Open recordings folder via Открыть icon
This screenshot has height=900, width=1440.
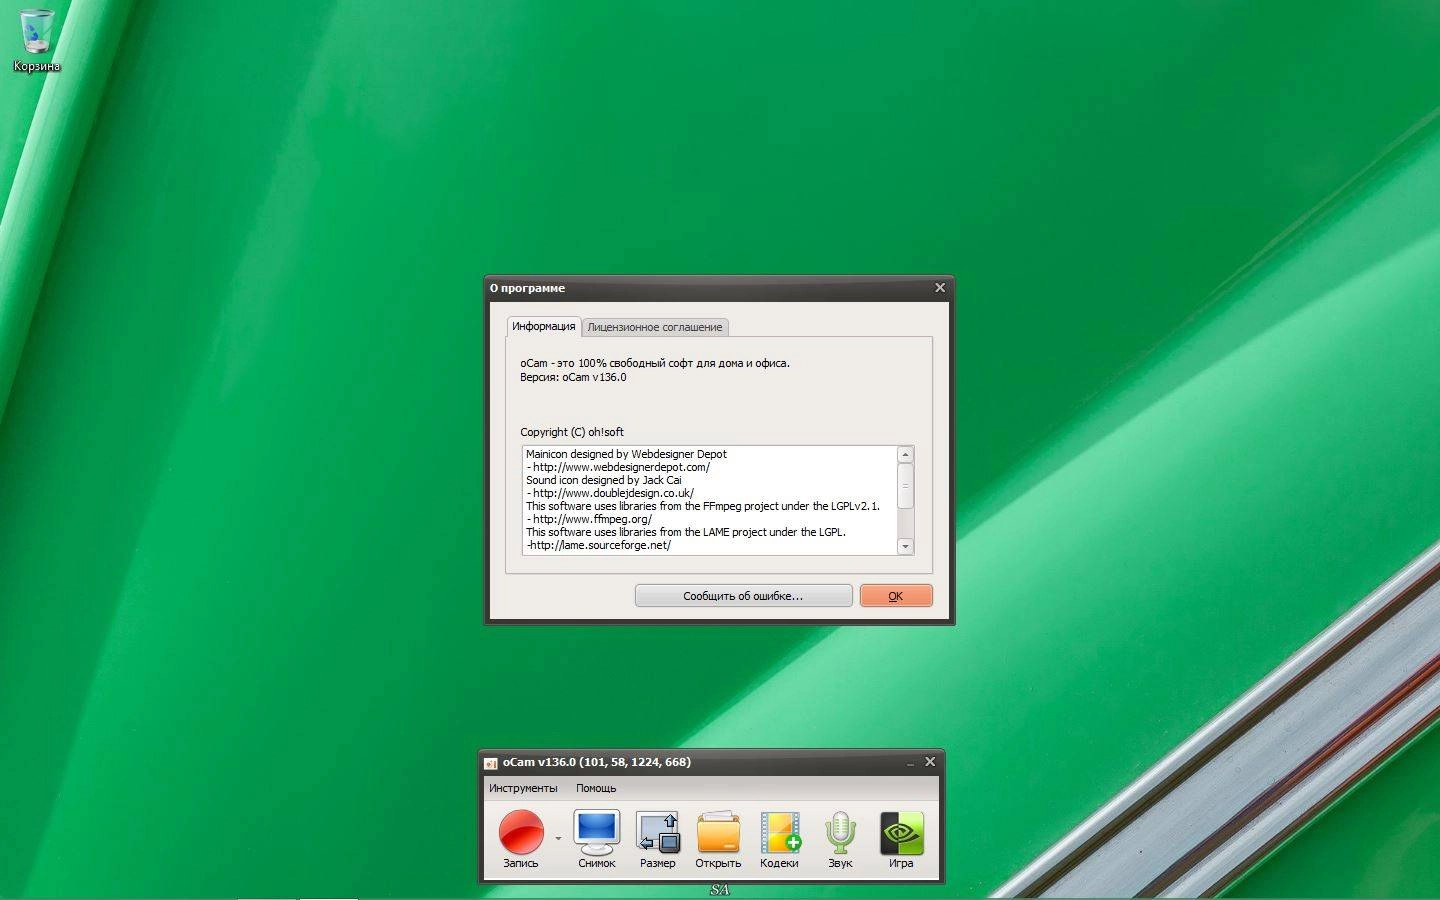click(718, 838)
